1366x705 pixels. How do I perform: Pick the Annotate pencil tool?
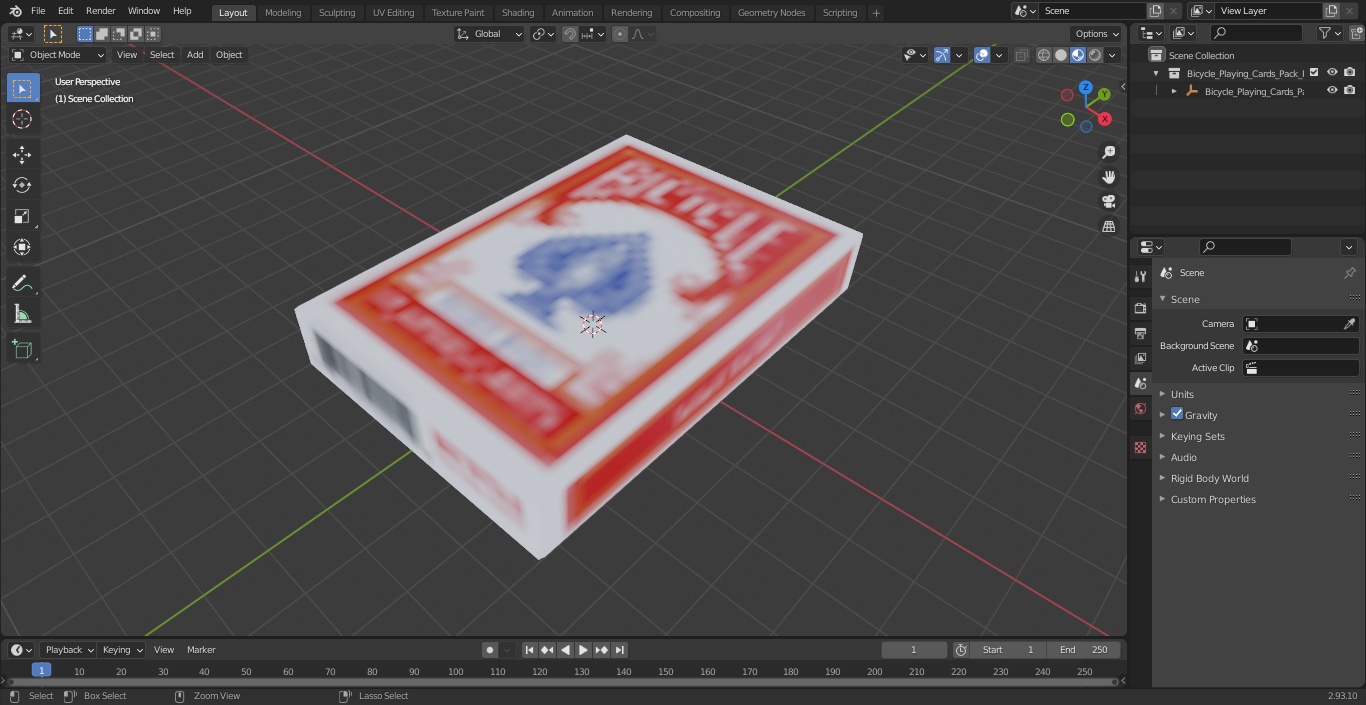click(22, 284)
